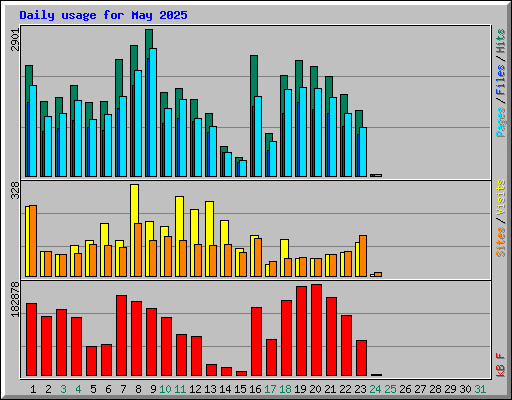Click day label 16 on the axis
Viewport: 512px width, 400px height.
[255, 389]
